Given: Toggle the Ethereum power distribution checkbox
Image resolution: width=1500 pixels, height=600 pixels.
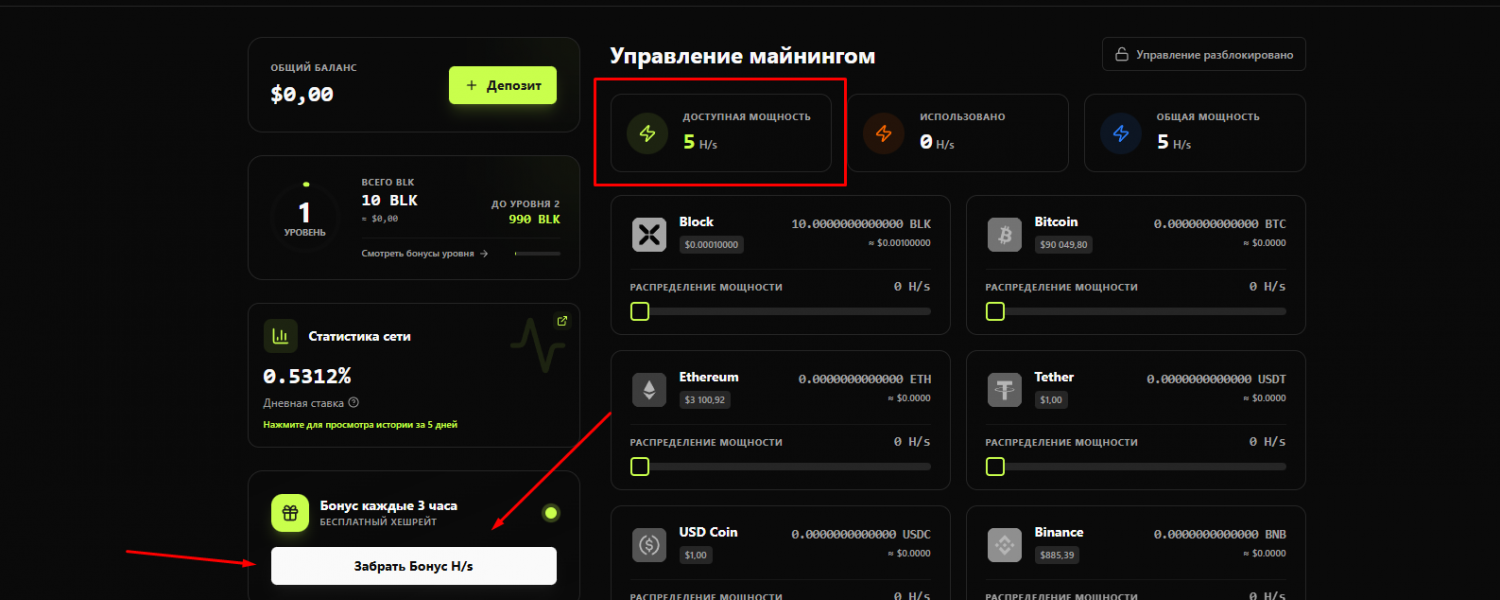Looking at the screenshot, I should [639, 466].
